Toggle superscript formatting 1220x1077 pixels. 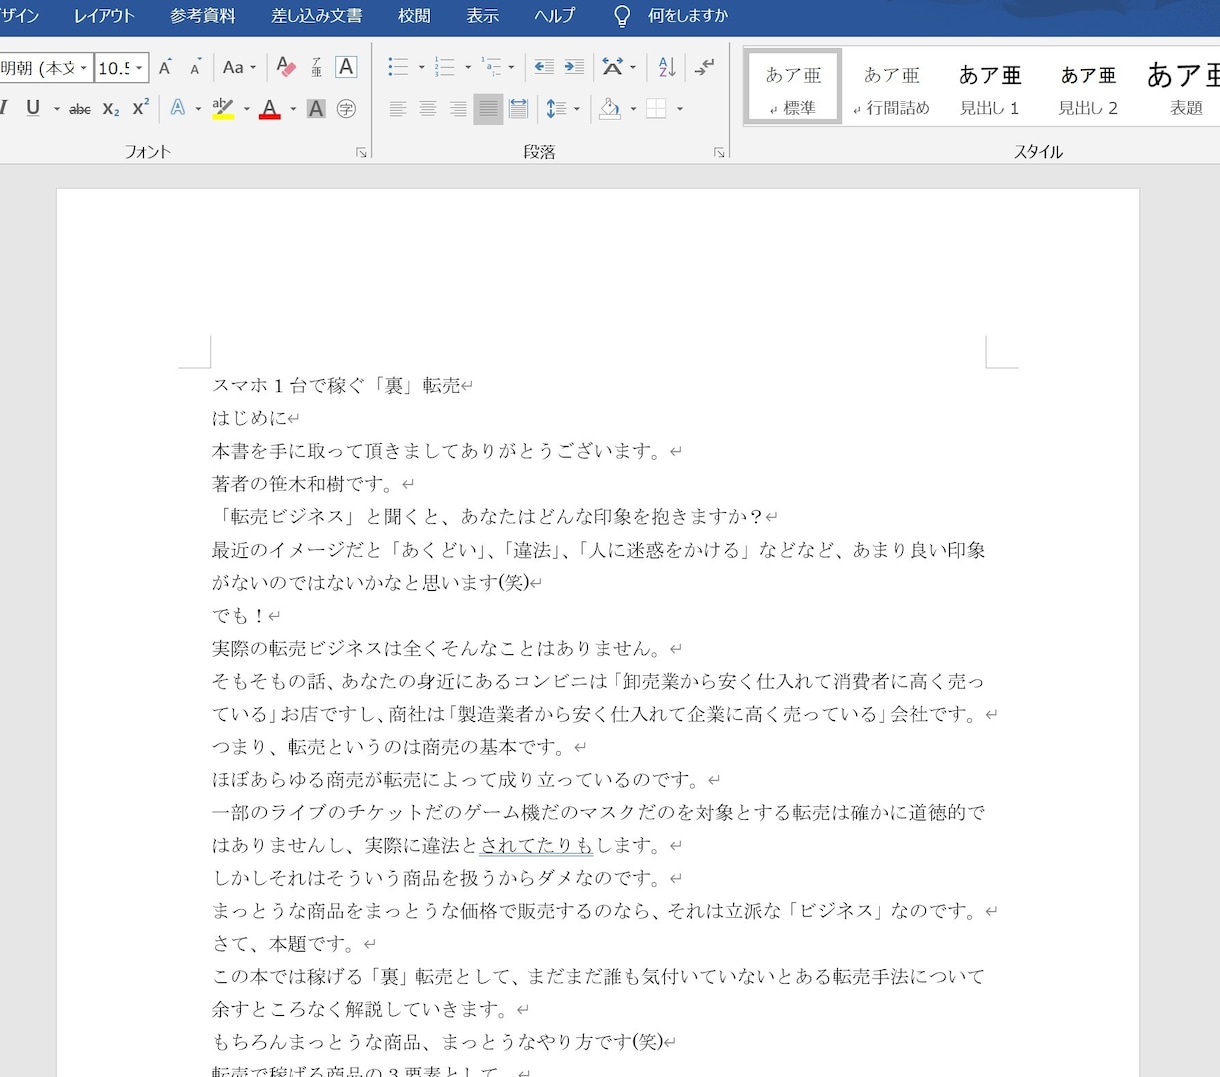coord(141,108)
